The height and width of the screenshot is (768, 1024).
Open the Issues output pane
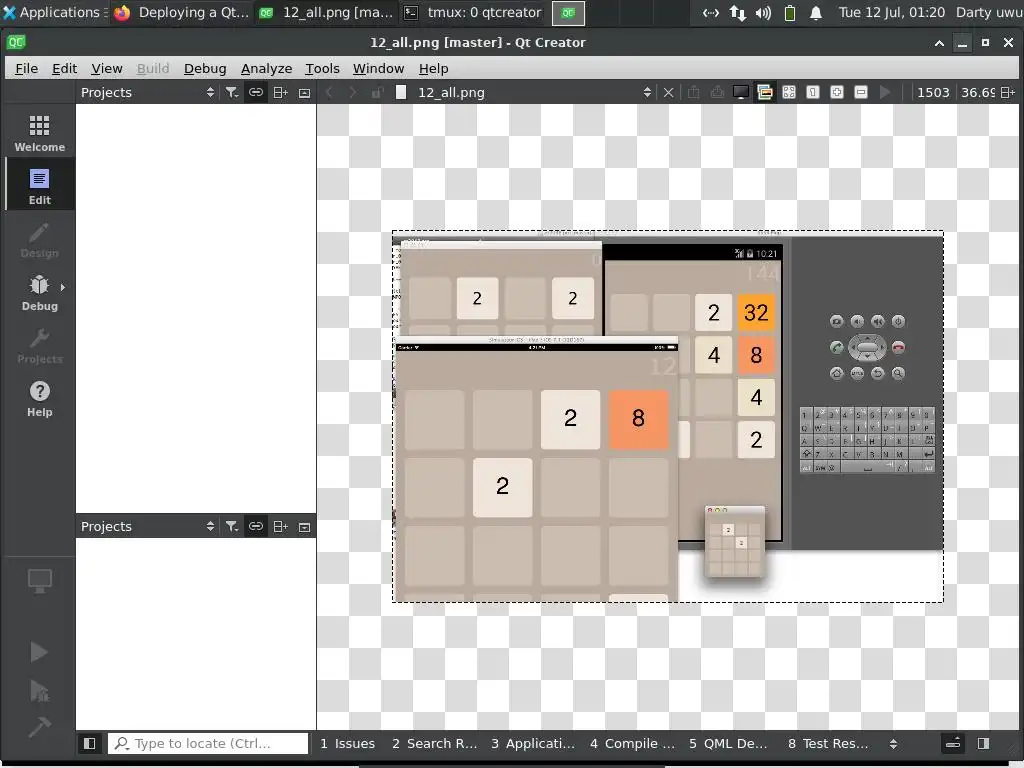[x=348, y=743]
